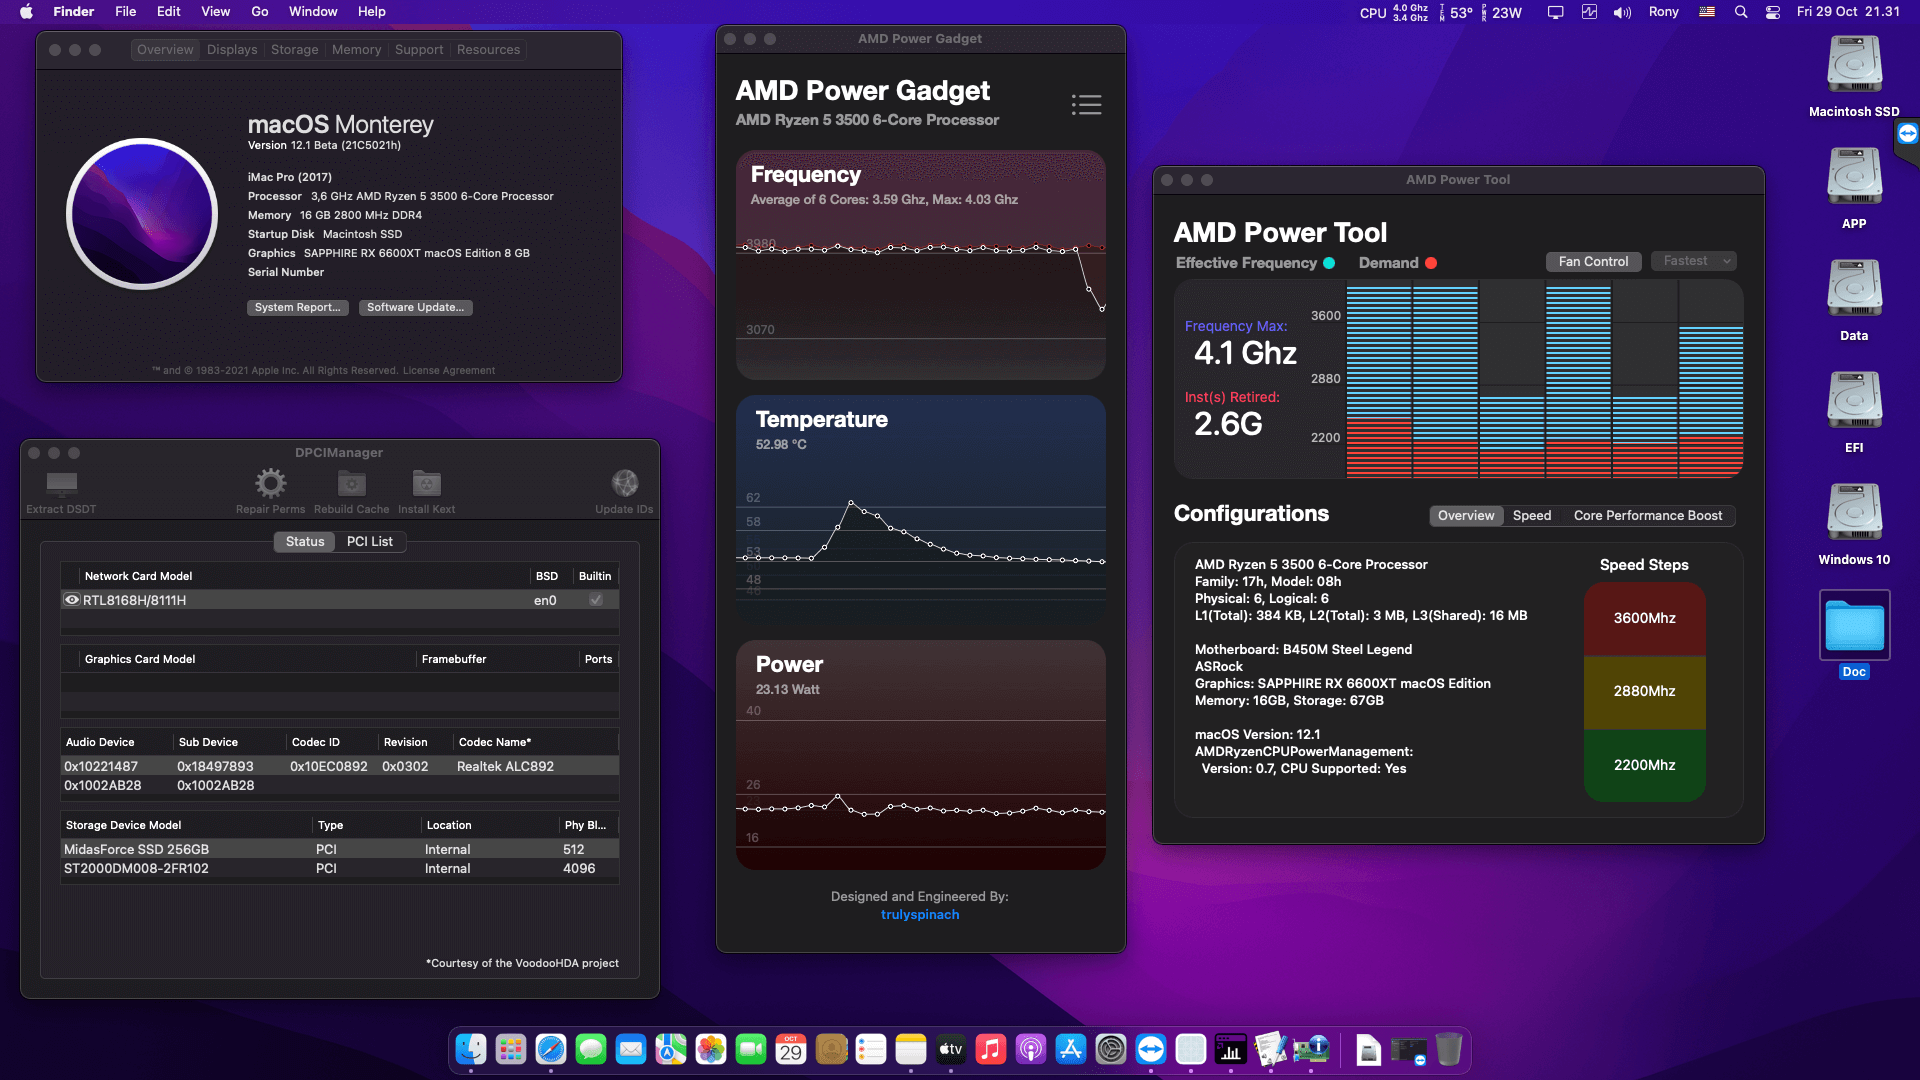This screenshot has height=1080, width=1920.
Task: Select the MidasForce SSD 256GB row
Action: [x=339, y=849]
